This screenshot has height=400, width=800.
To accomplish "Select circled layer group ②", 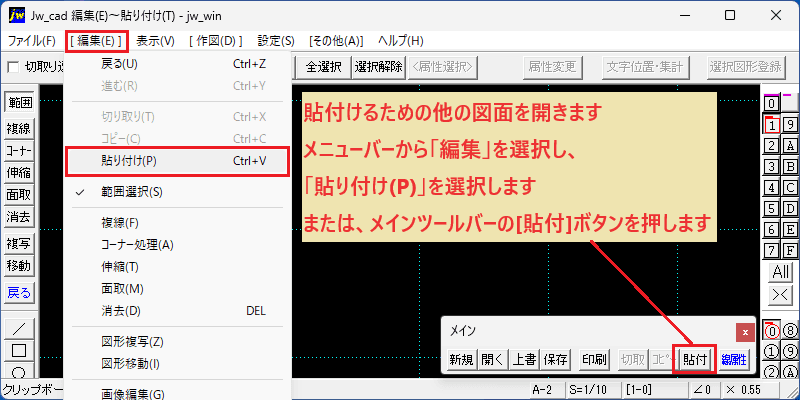I will [772, 371].
